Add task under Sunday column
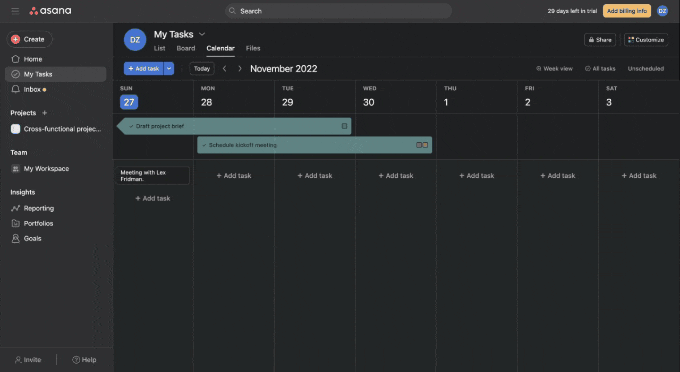This screenshot has width=680, height=372. click(153, 199)
